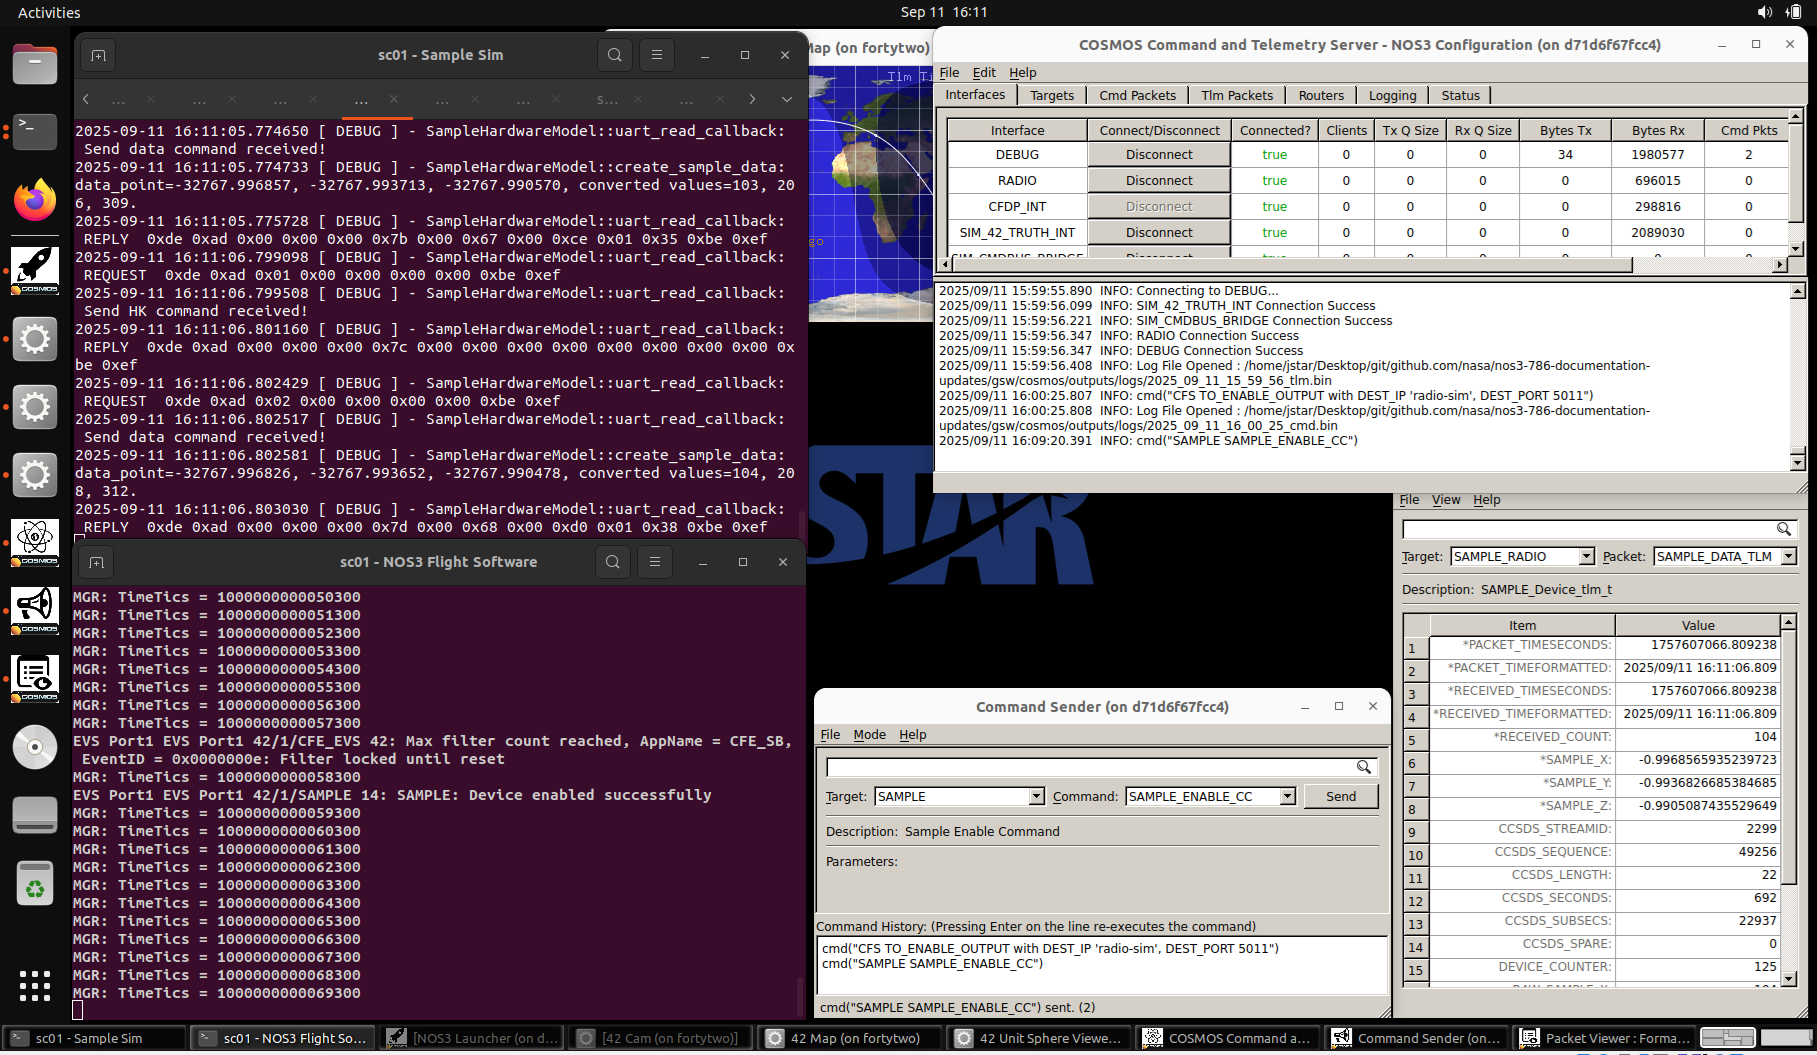Click the magnifier icon in the Command Sender search
The height and width of the screenshot is (1055, 1817).
1364,767
